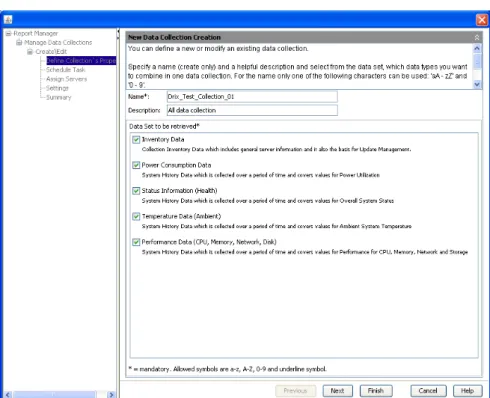Click the Finish button
490x398 pixels.
tap(376, 391)
